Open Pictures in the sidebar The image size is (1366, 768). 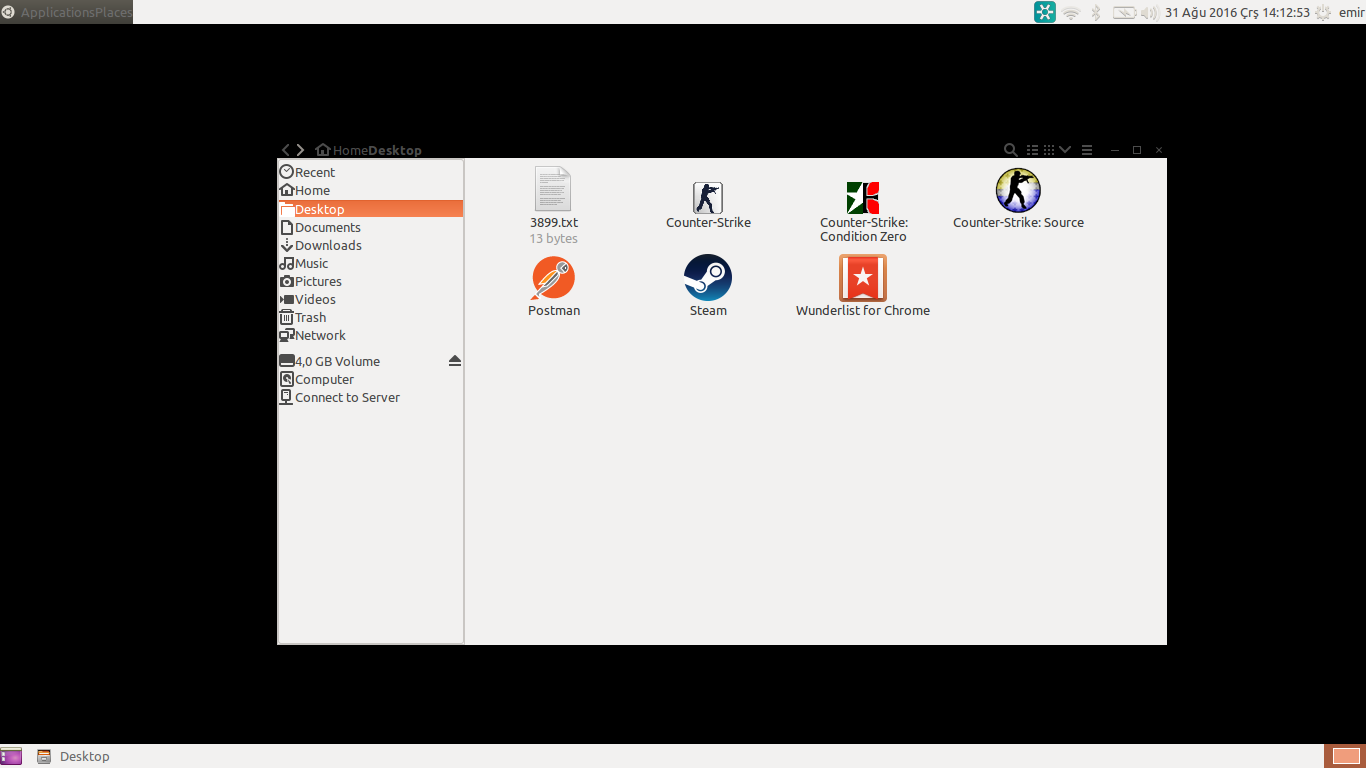click(x=370, y=281)
